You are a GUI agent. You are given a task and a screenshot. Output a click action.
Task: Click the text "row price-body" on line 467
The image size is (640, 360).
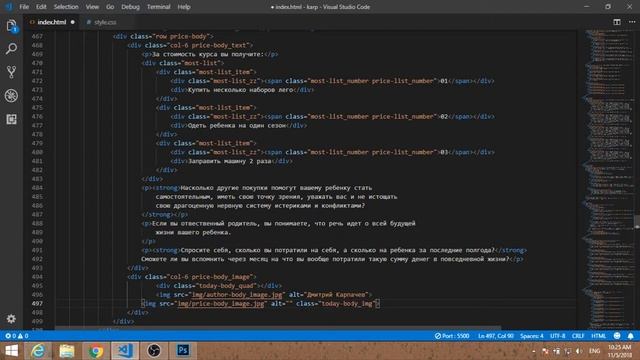click(x=181, y=36)
